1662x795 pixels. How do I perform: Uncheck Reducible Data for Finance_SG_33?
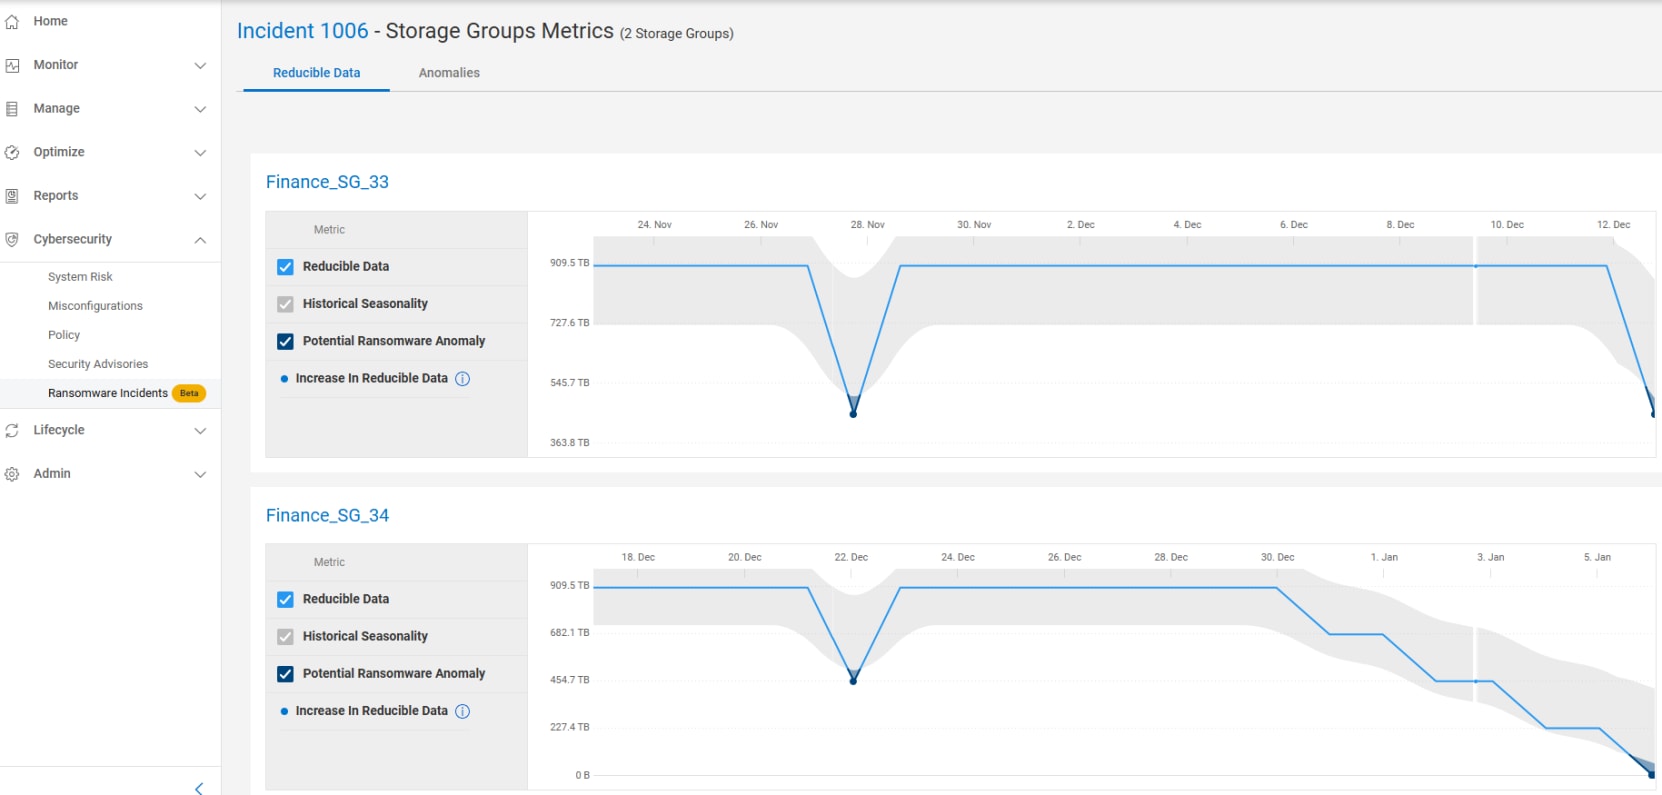[x=285, y=267]
